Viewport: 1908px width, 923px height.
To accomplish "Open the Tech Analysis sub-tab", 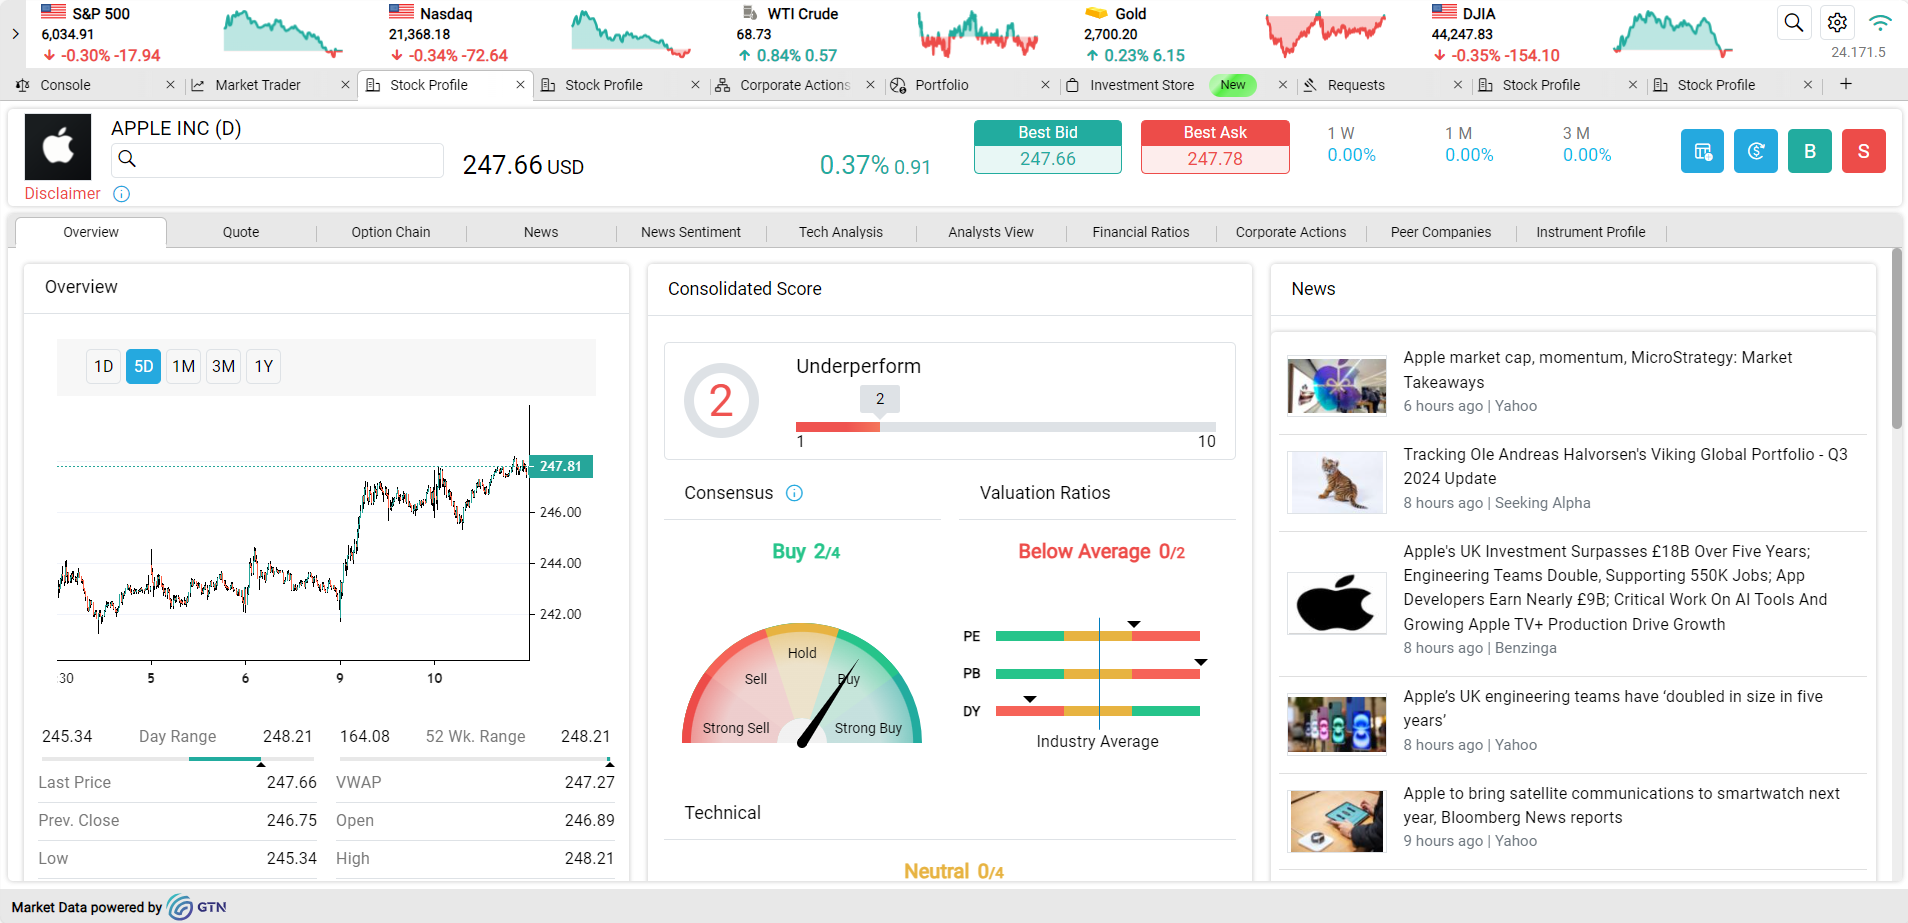I will point(841,232).
